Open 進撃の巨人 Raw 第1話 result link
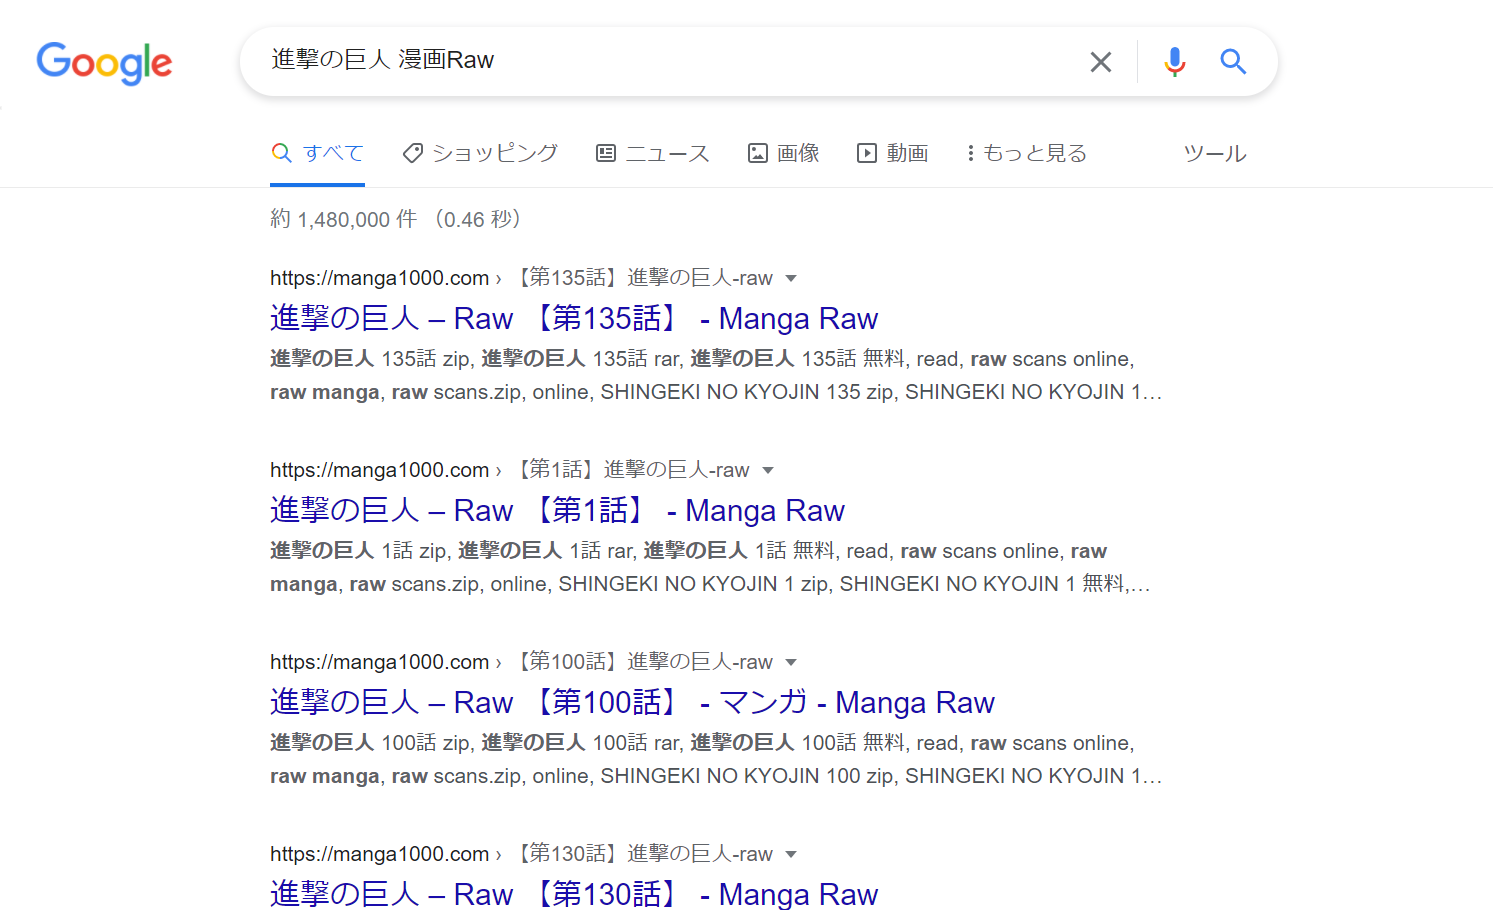The width and height of the screenshot is (1493, 910). tap(557, 510)
